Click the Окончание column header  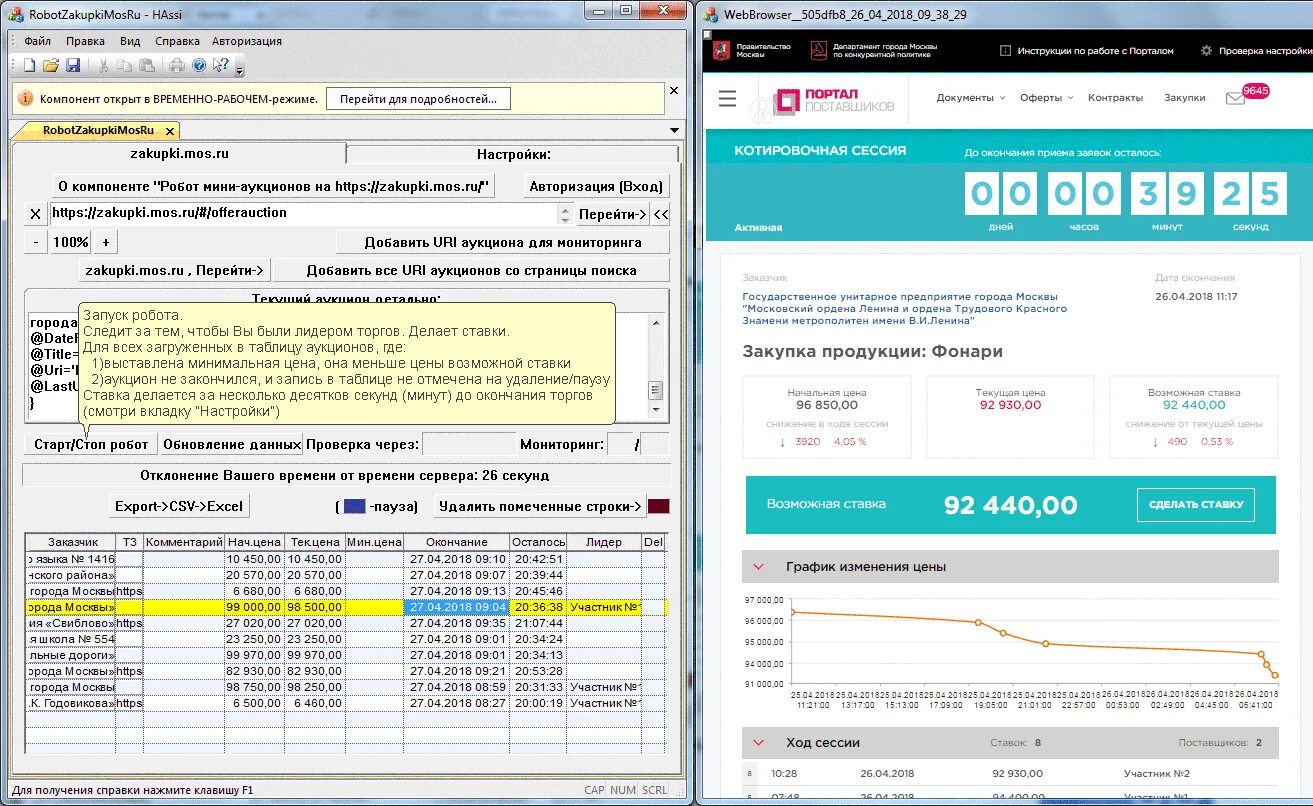click(457, 542)
